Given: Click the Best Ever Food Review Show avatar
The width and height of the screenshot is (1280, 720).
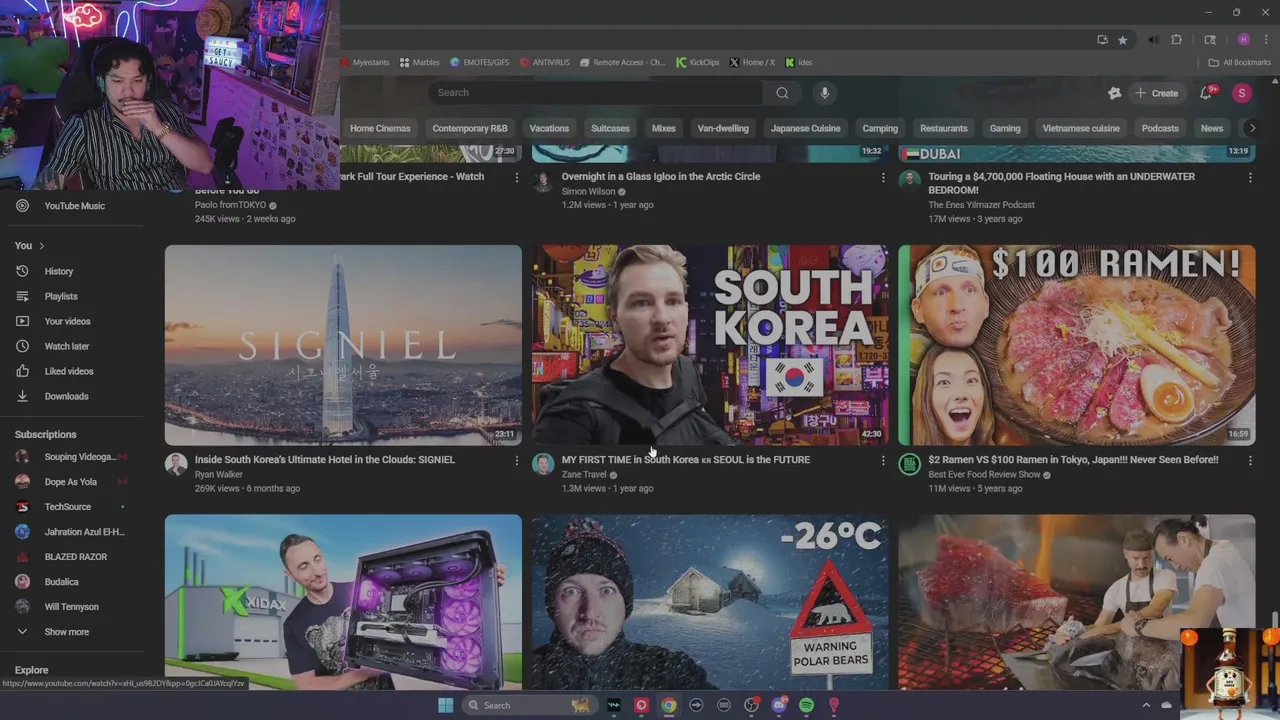Looking at the screenshot, I should pos(909,464).
